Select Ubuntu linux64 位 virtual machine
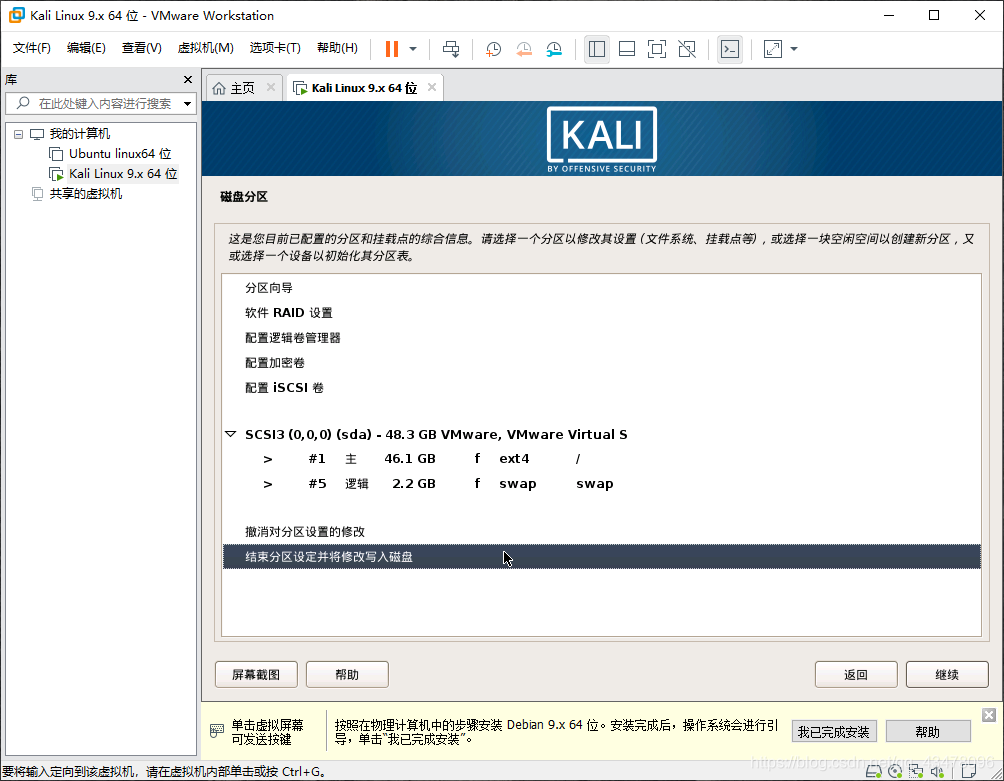1004x781 pixels. coord(120,154)
